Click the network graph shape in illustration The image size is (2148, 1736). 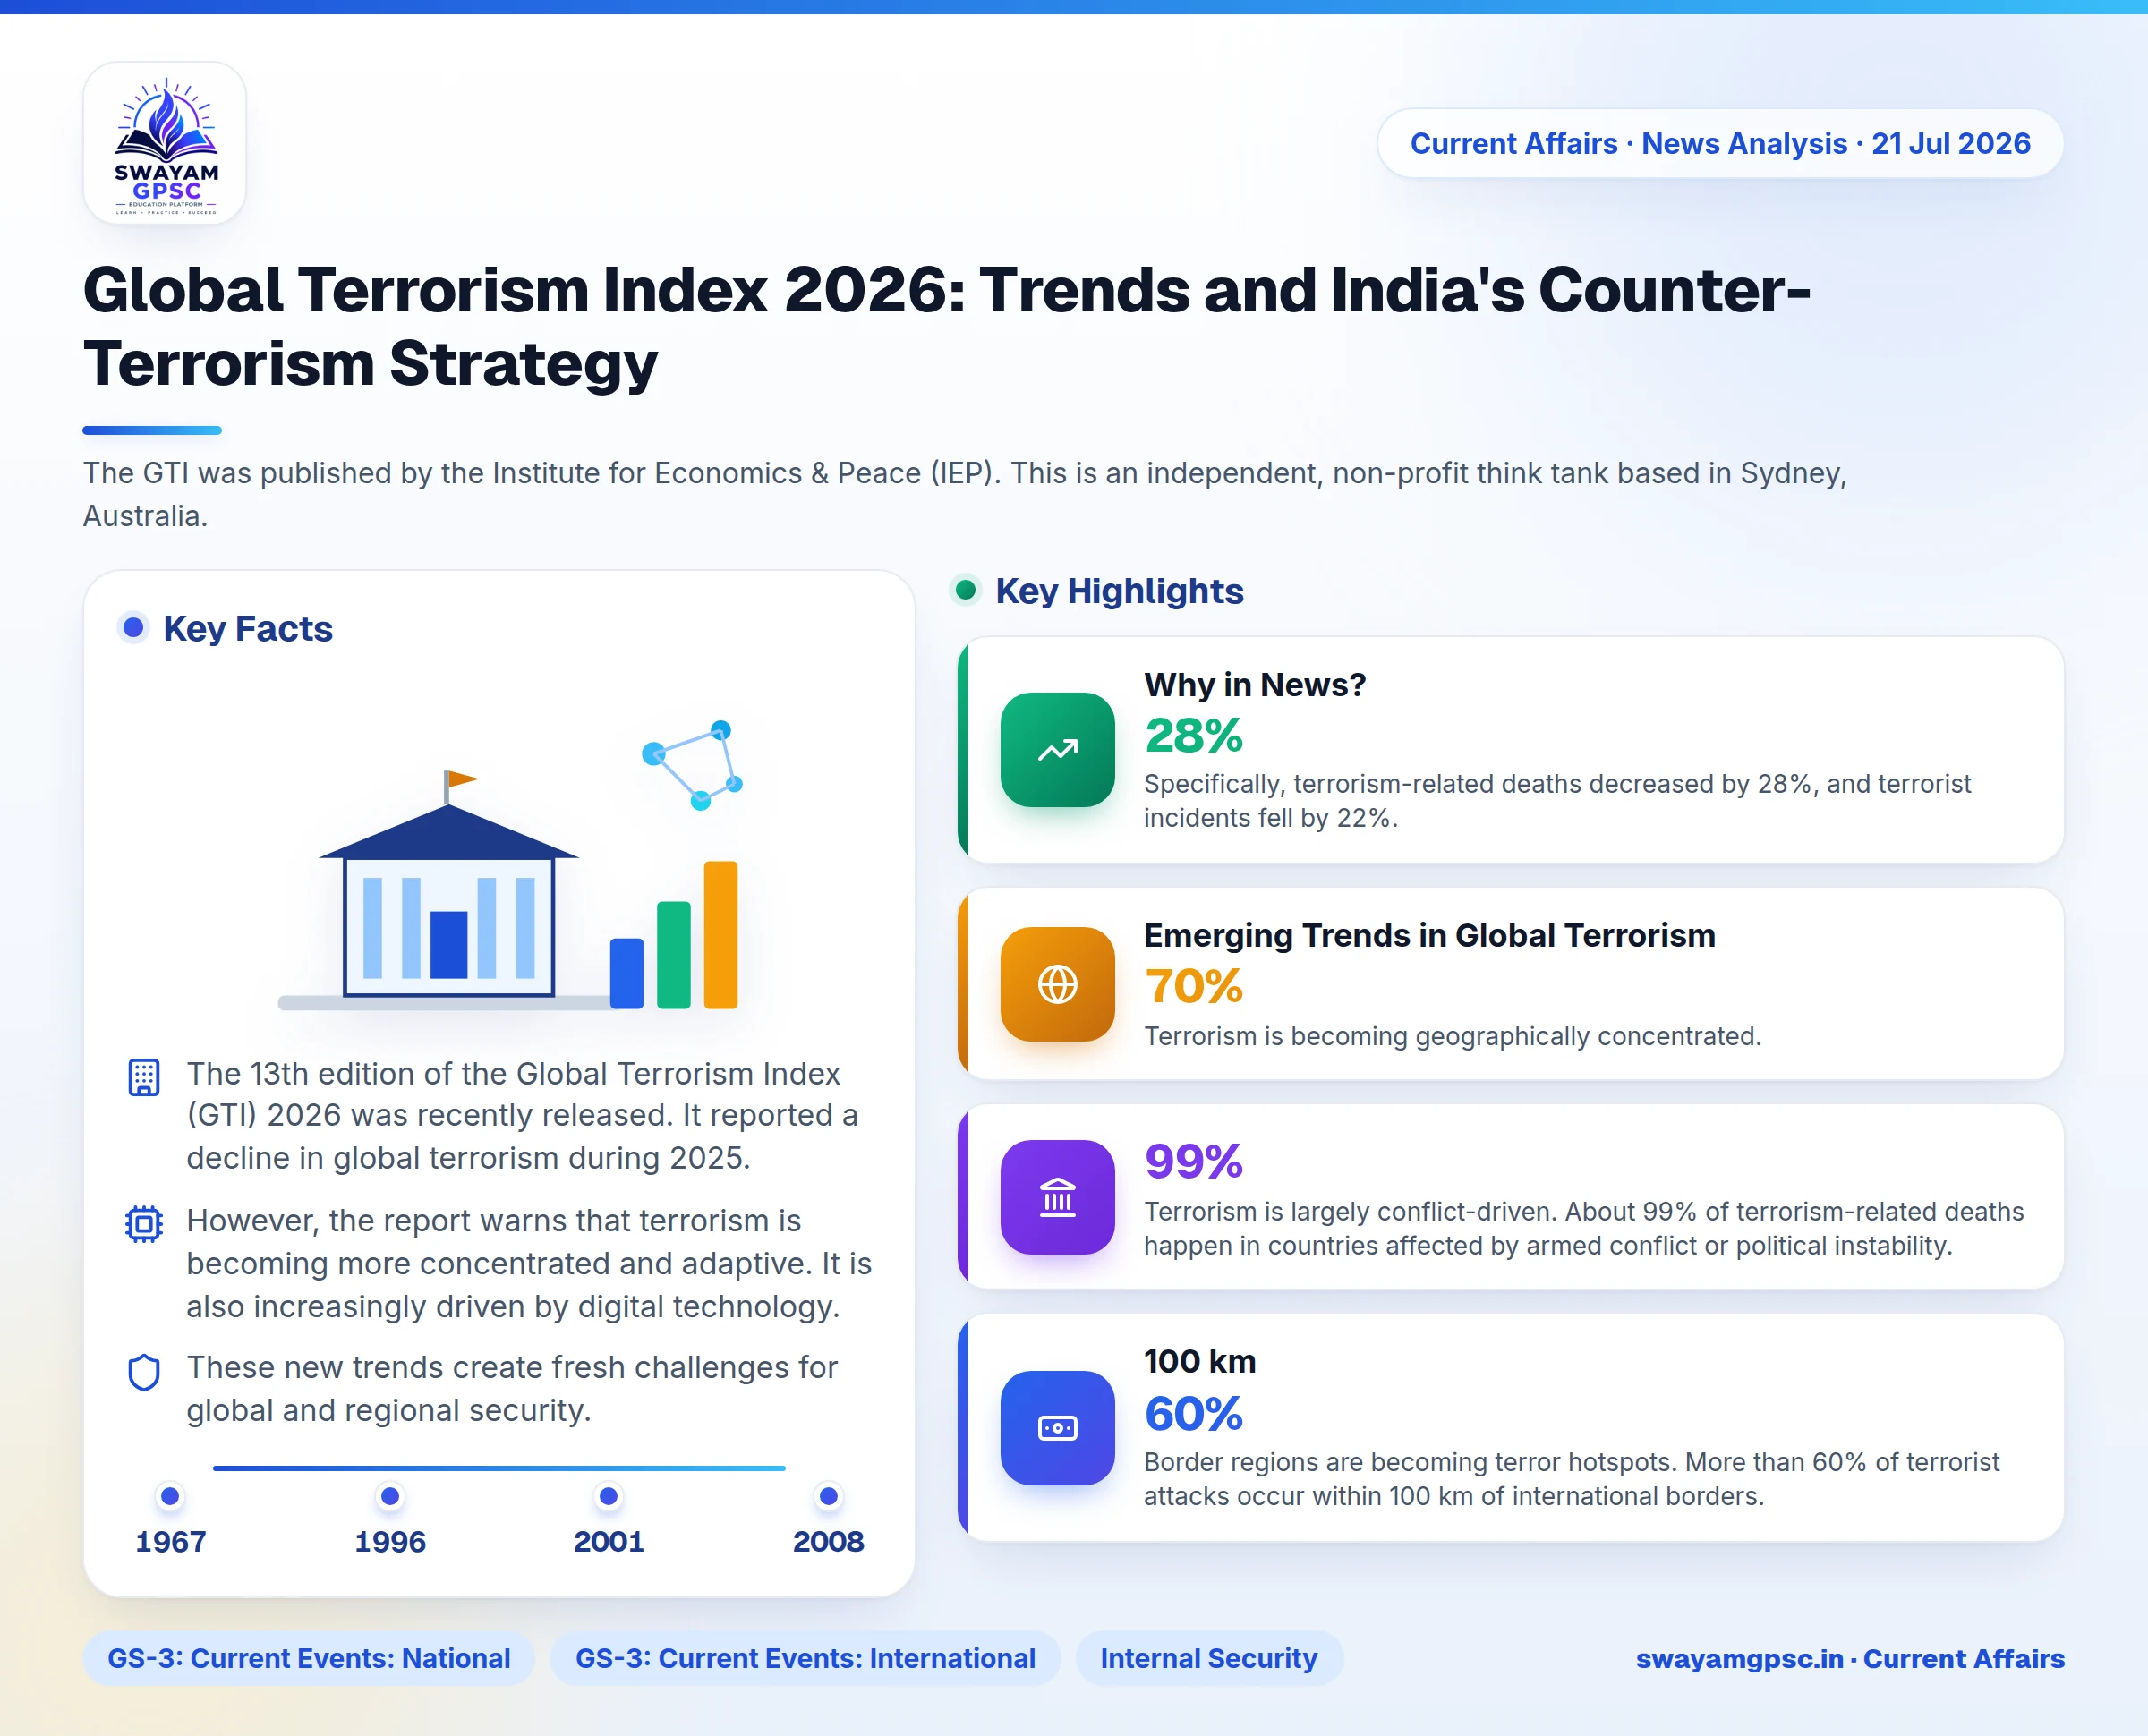click(x=692, y=765)
